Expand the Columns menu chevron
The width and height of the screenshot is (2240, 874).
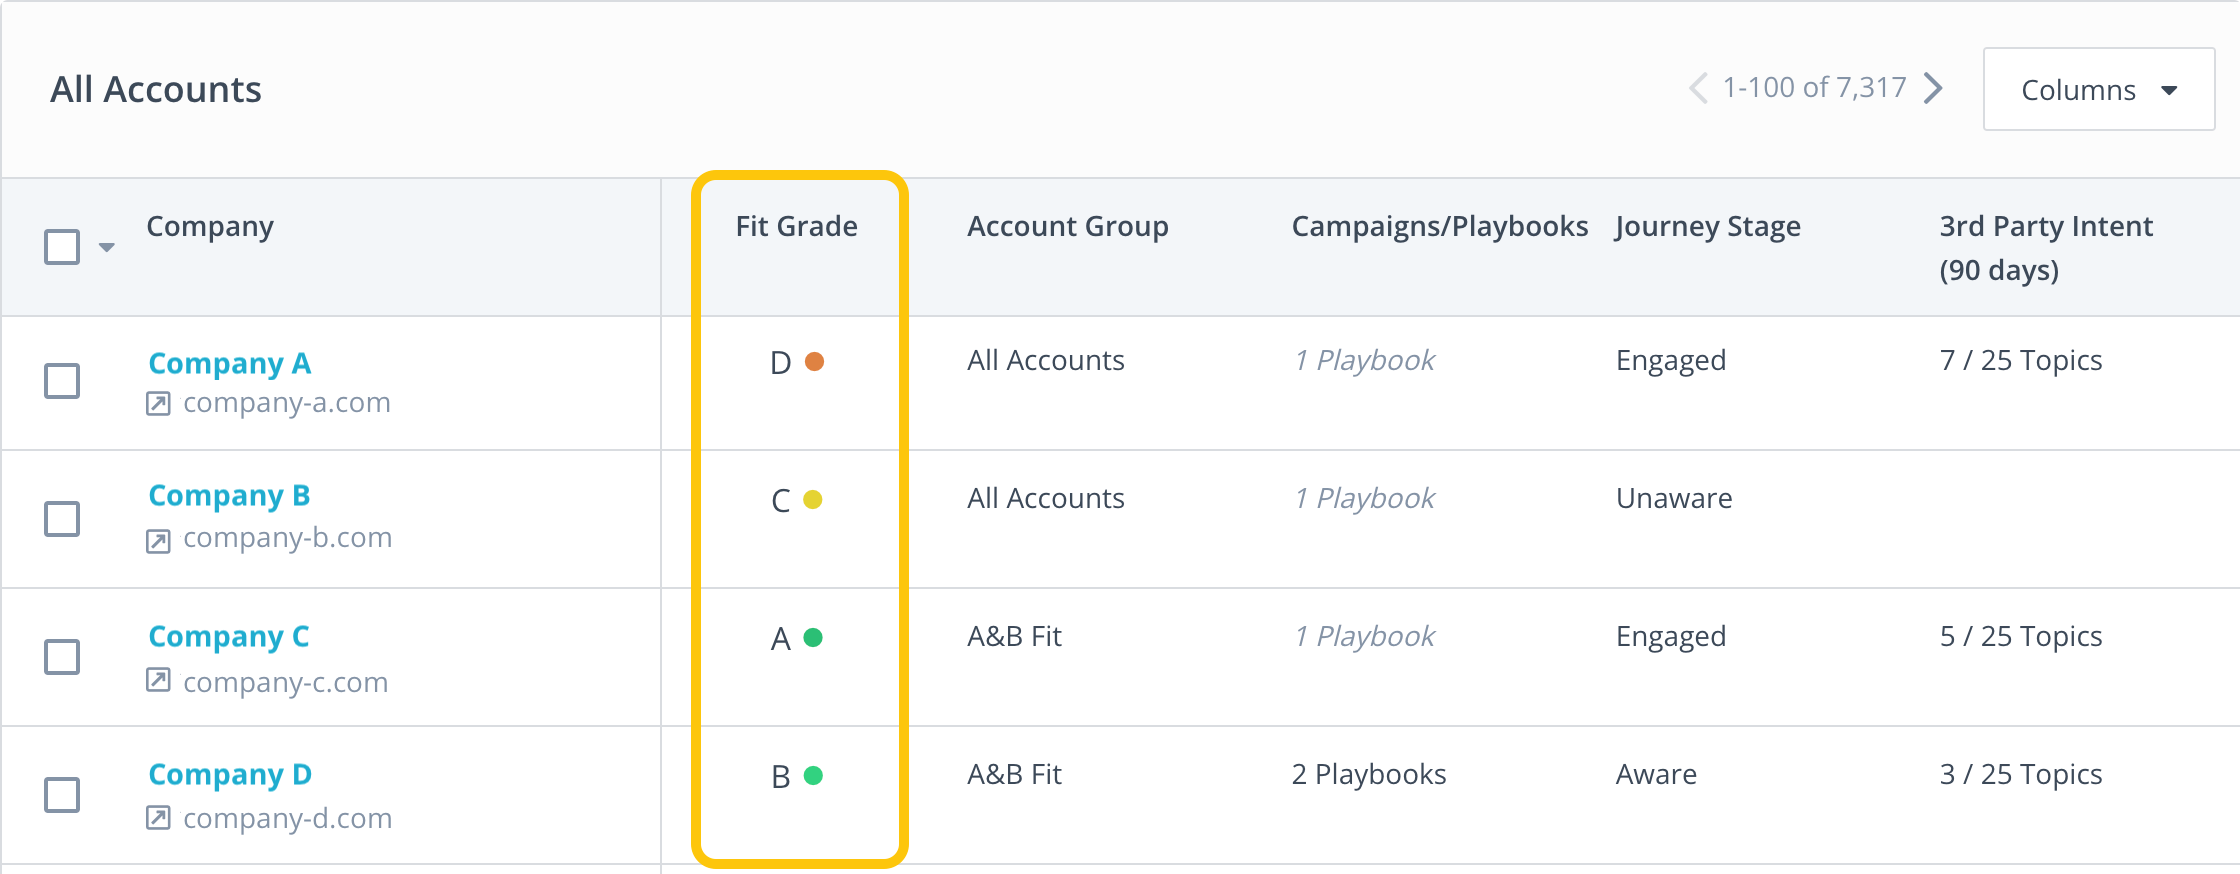pos(2170,89)
